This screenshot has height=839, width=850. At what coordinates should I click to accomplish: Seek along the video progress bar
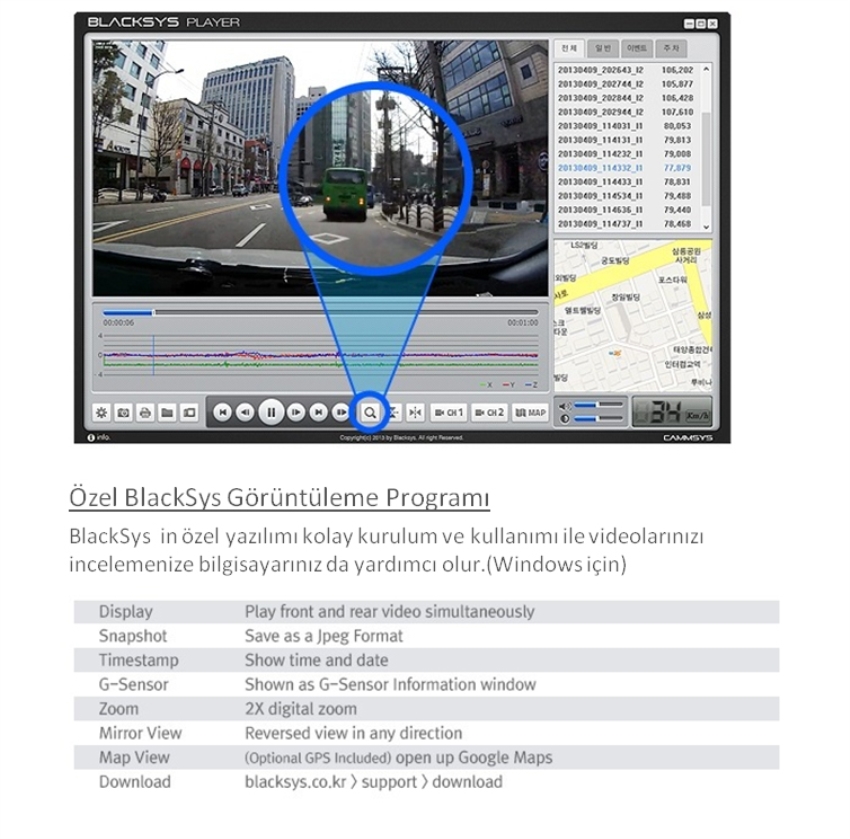(320, 312)
